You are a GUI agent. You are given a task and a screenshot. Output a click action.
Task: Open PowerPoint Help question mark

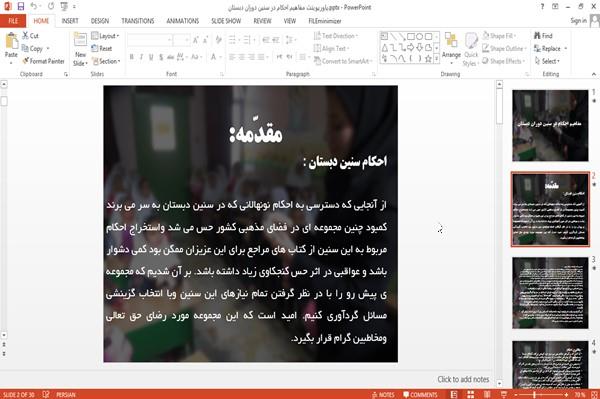(x=542, y=7)
